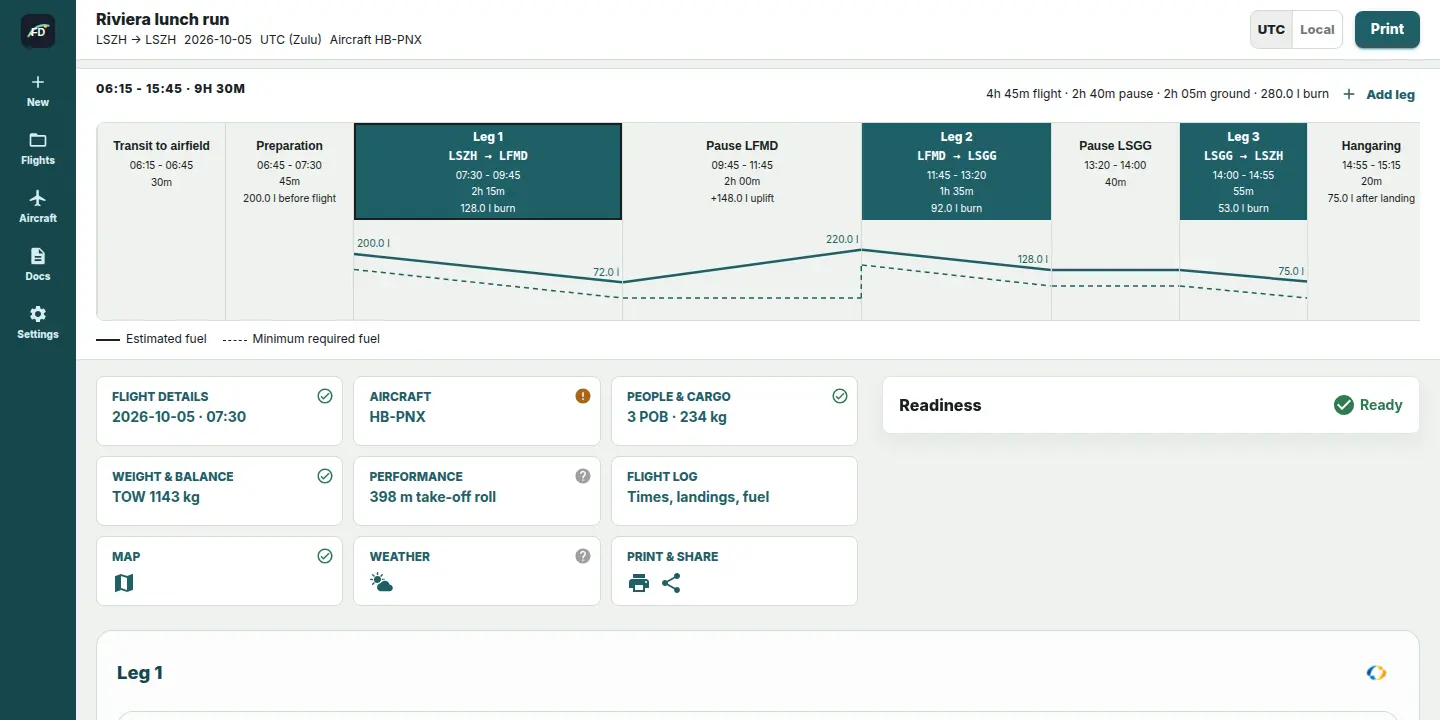Click the Weather sun-cloud icon
Screen dimensions: 1440x720
coord(381,583)
